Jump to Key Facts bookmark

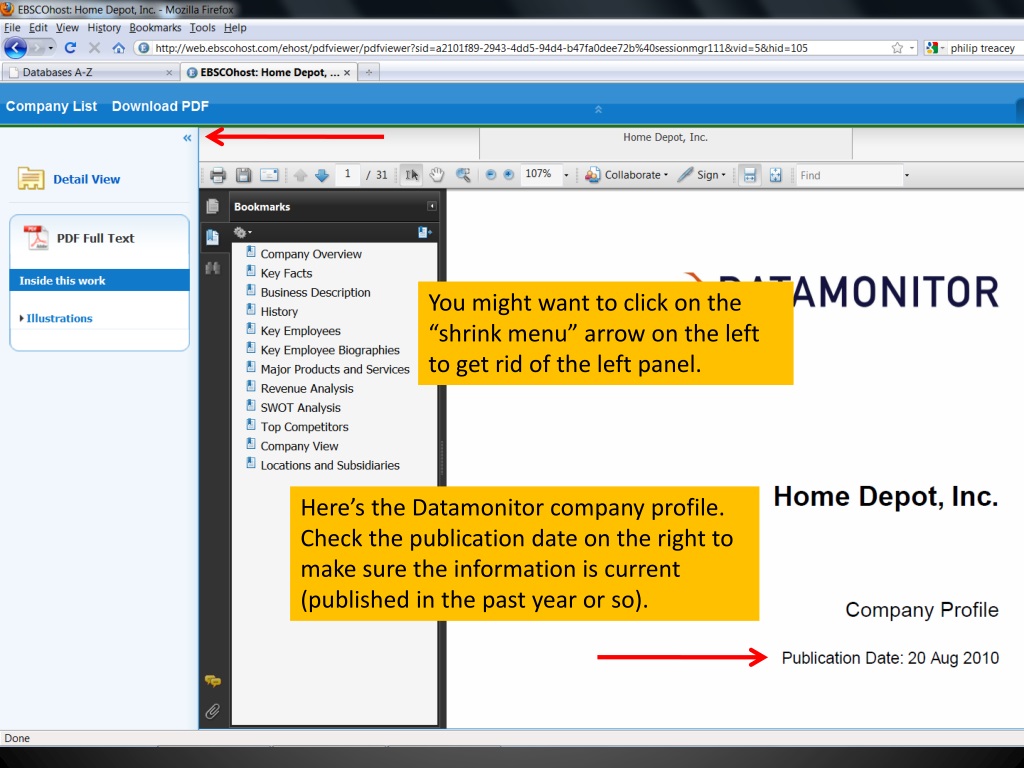coord(286,273)
